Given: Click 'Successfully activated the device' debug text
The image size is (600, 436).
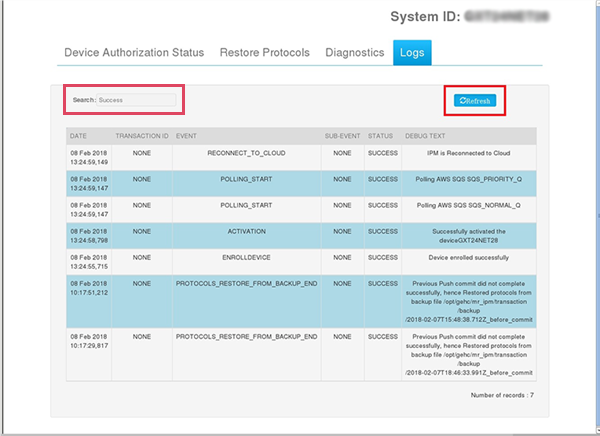Looking at the screenshot, I should pyautogui.click(x=468, y=236).
